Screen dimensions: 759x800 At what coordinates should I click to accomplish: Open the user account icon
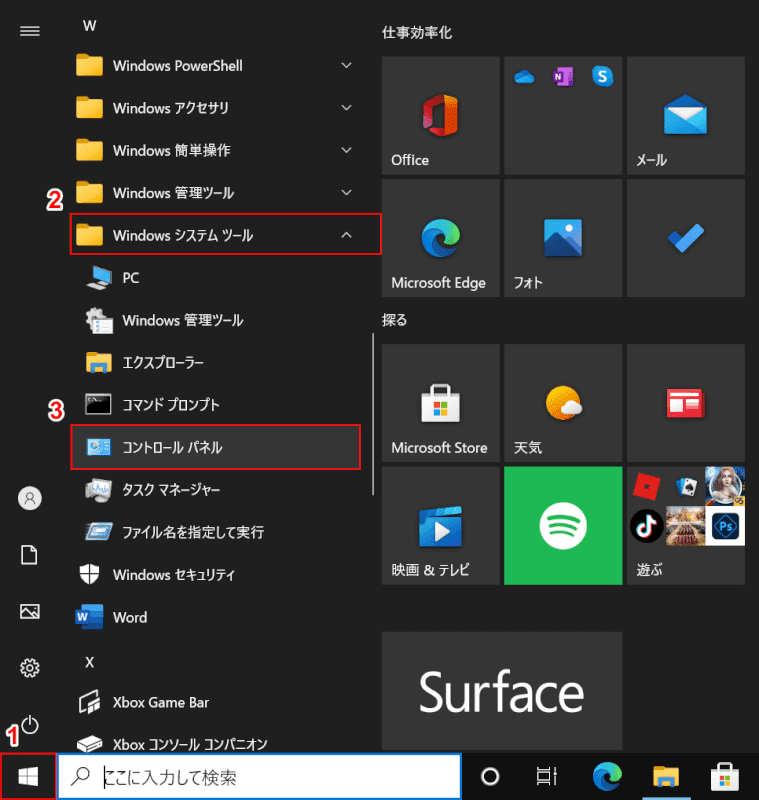coord(30,498)
